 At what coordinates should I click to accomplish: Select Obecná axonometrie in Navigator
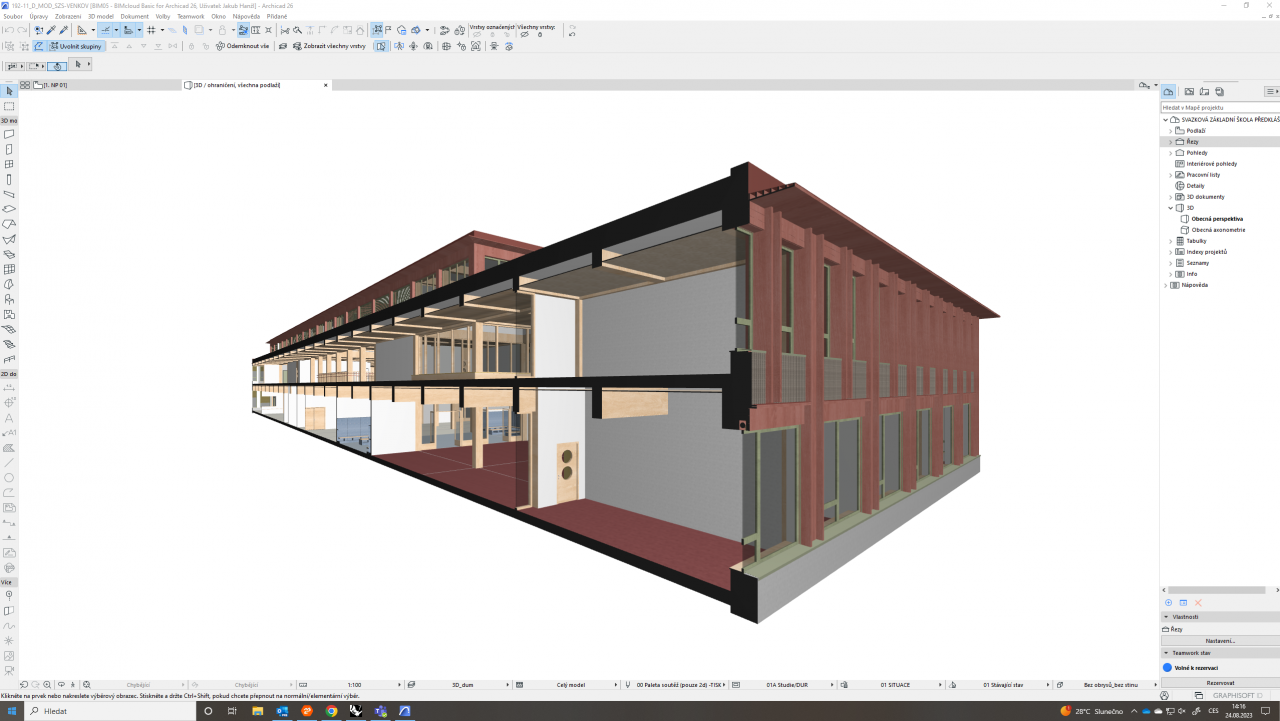pos(1217,229)
